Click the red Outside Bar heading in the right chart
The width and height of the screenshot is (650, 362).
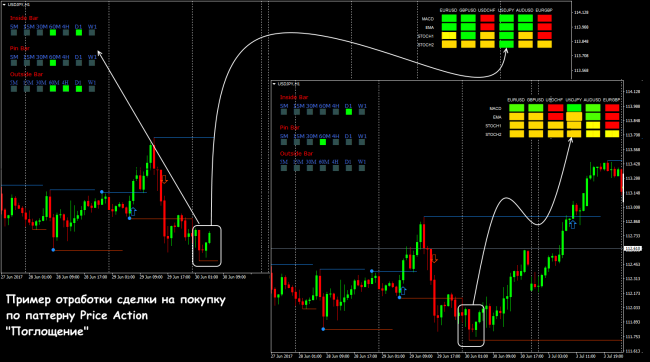pyautogui.click(x=296, y=153)
